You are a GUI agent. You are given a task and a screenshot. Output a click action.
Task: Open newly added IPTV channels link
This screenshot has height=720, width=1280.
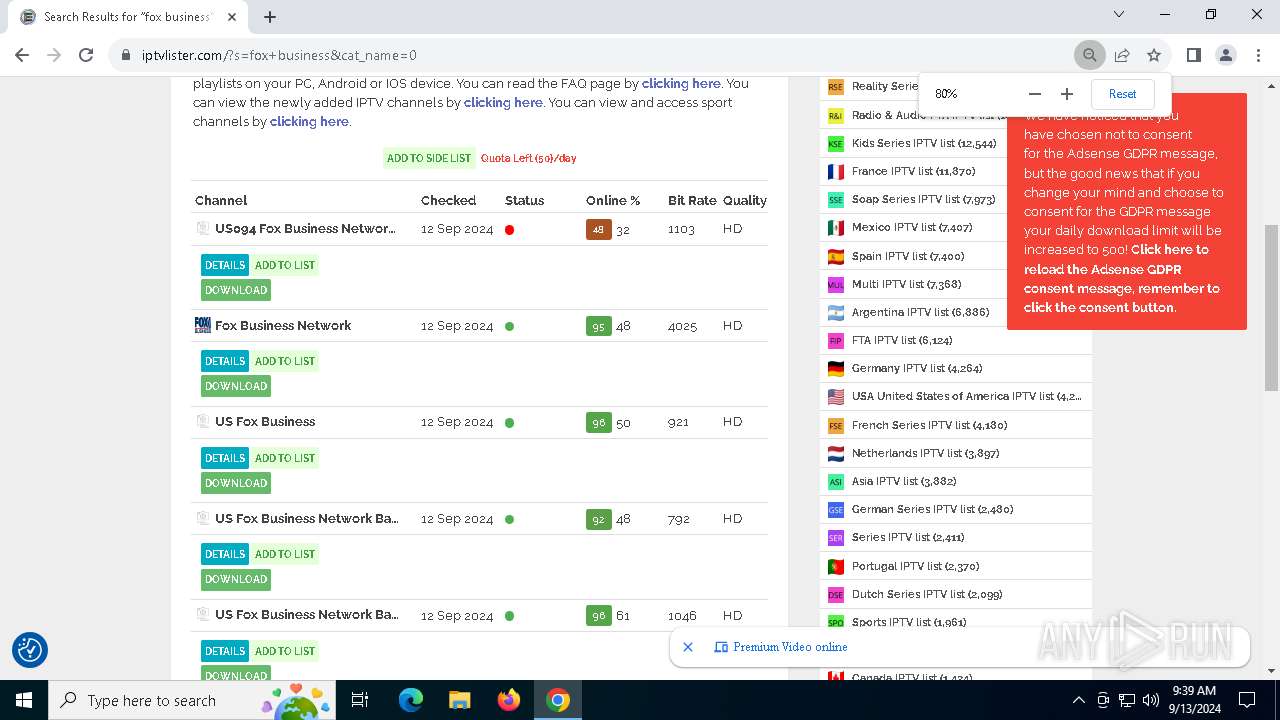coord(503,102)
